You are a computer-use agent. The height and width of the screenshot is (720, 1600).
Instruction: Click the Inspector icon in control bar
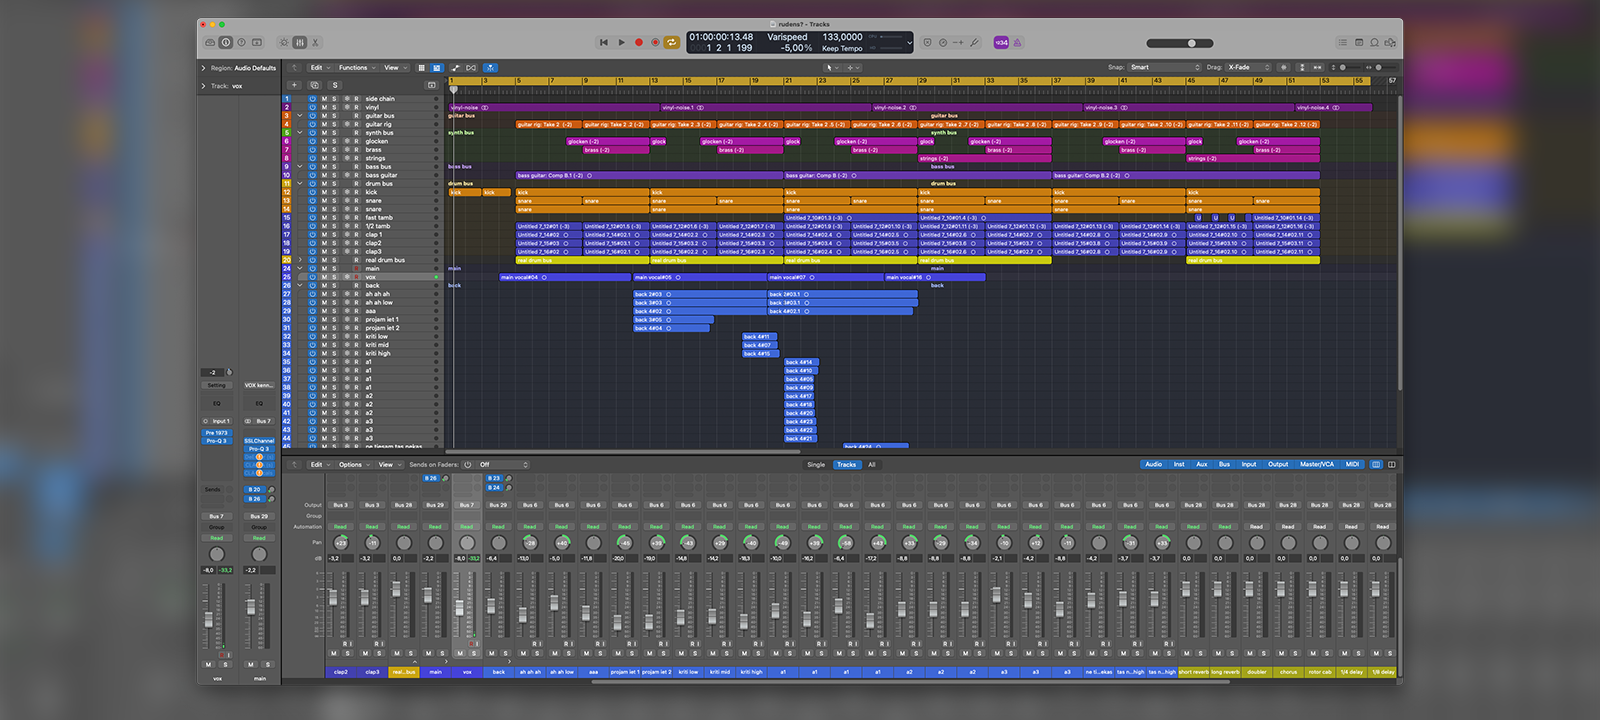click(x=225, y=43)
